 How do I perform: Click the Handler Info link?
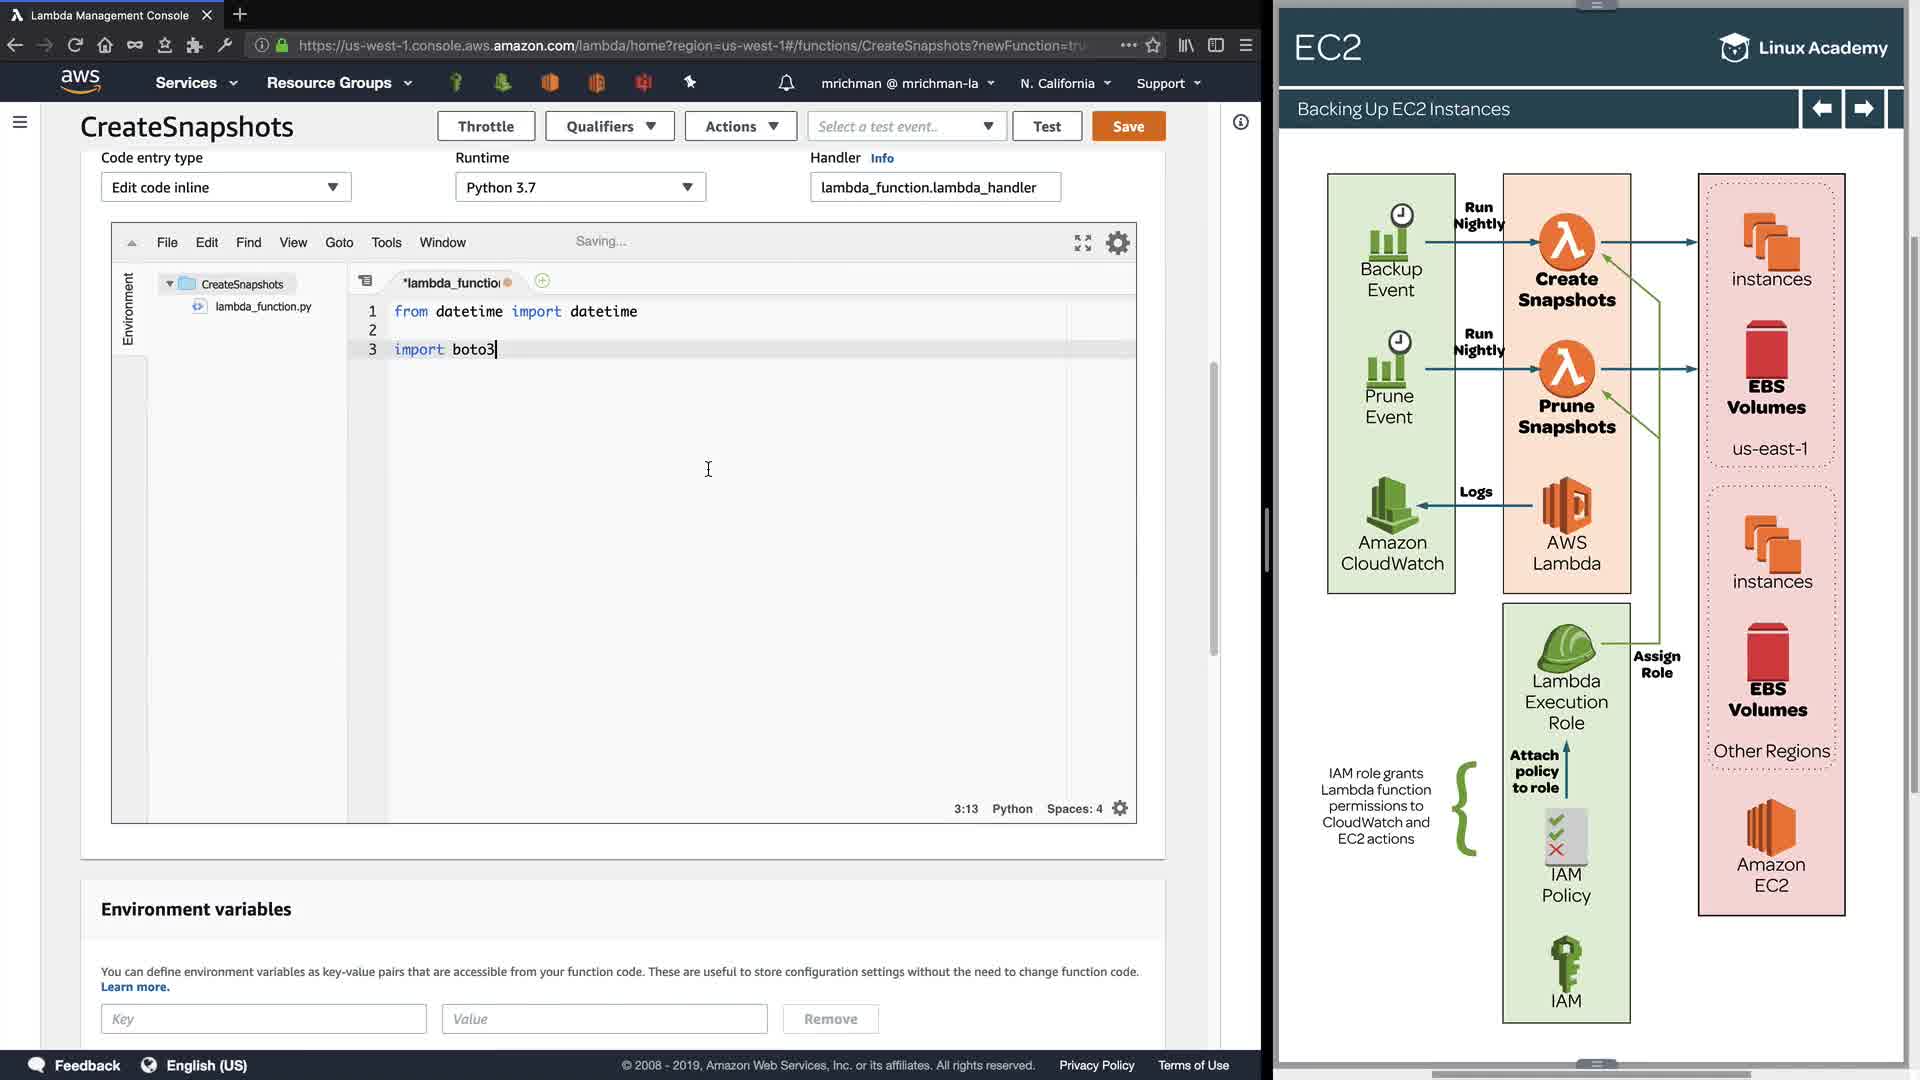pos(881,158)
